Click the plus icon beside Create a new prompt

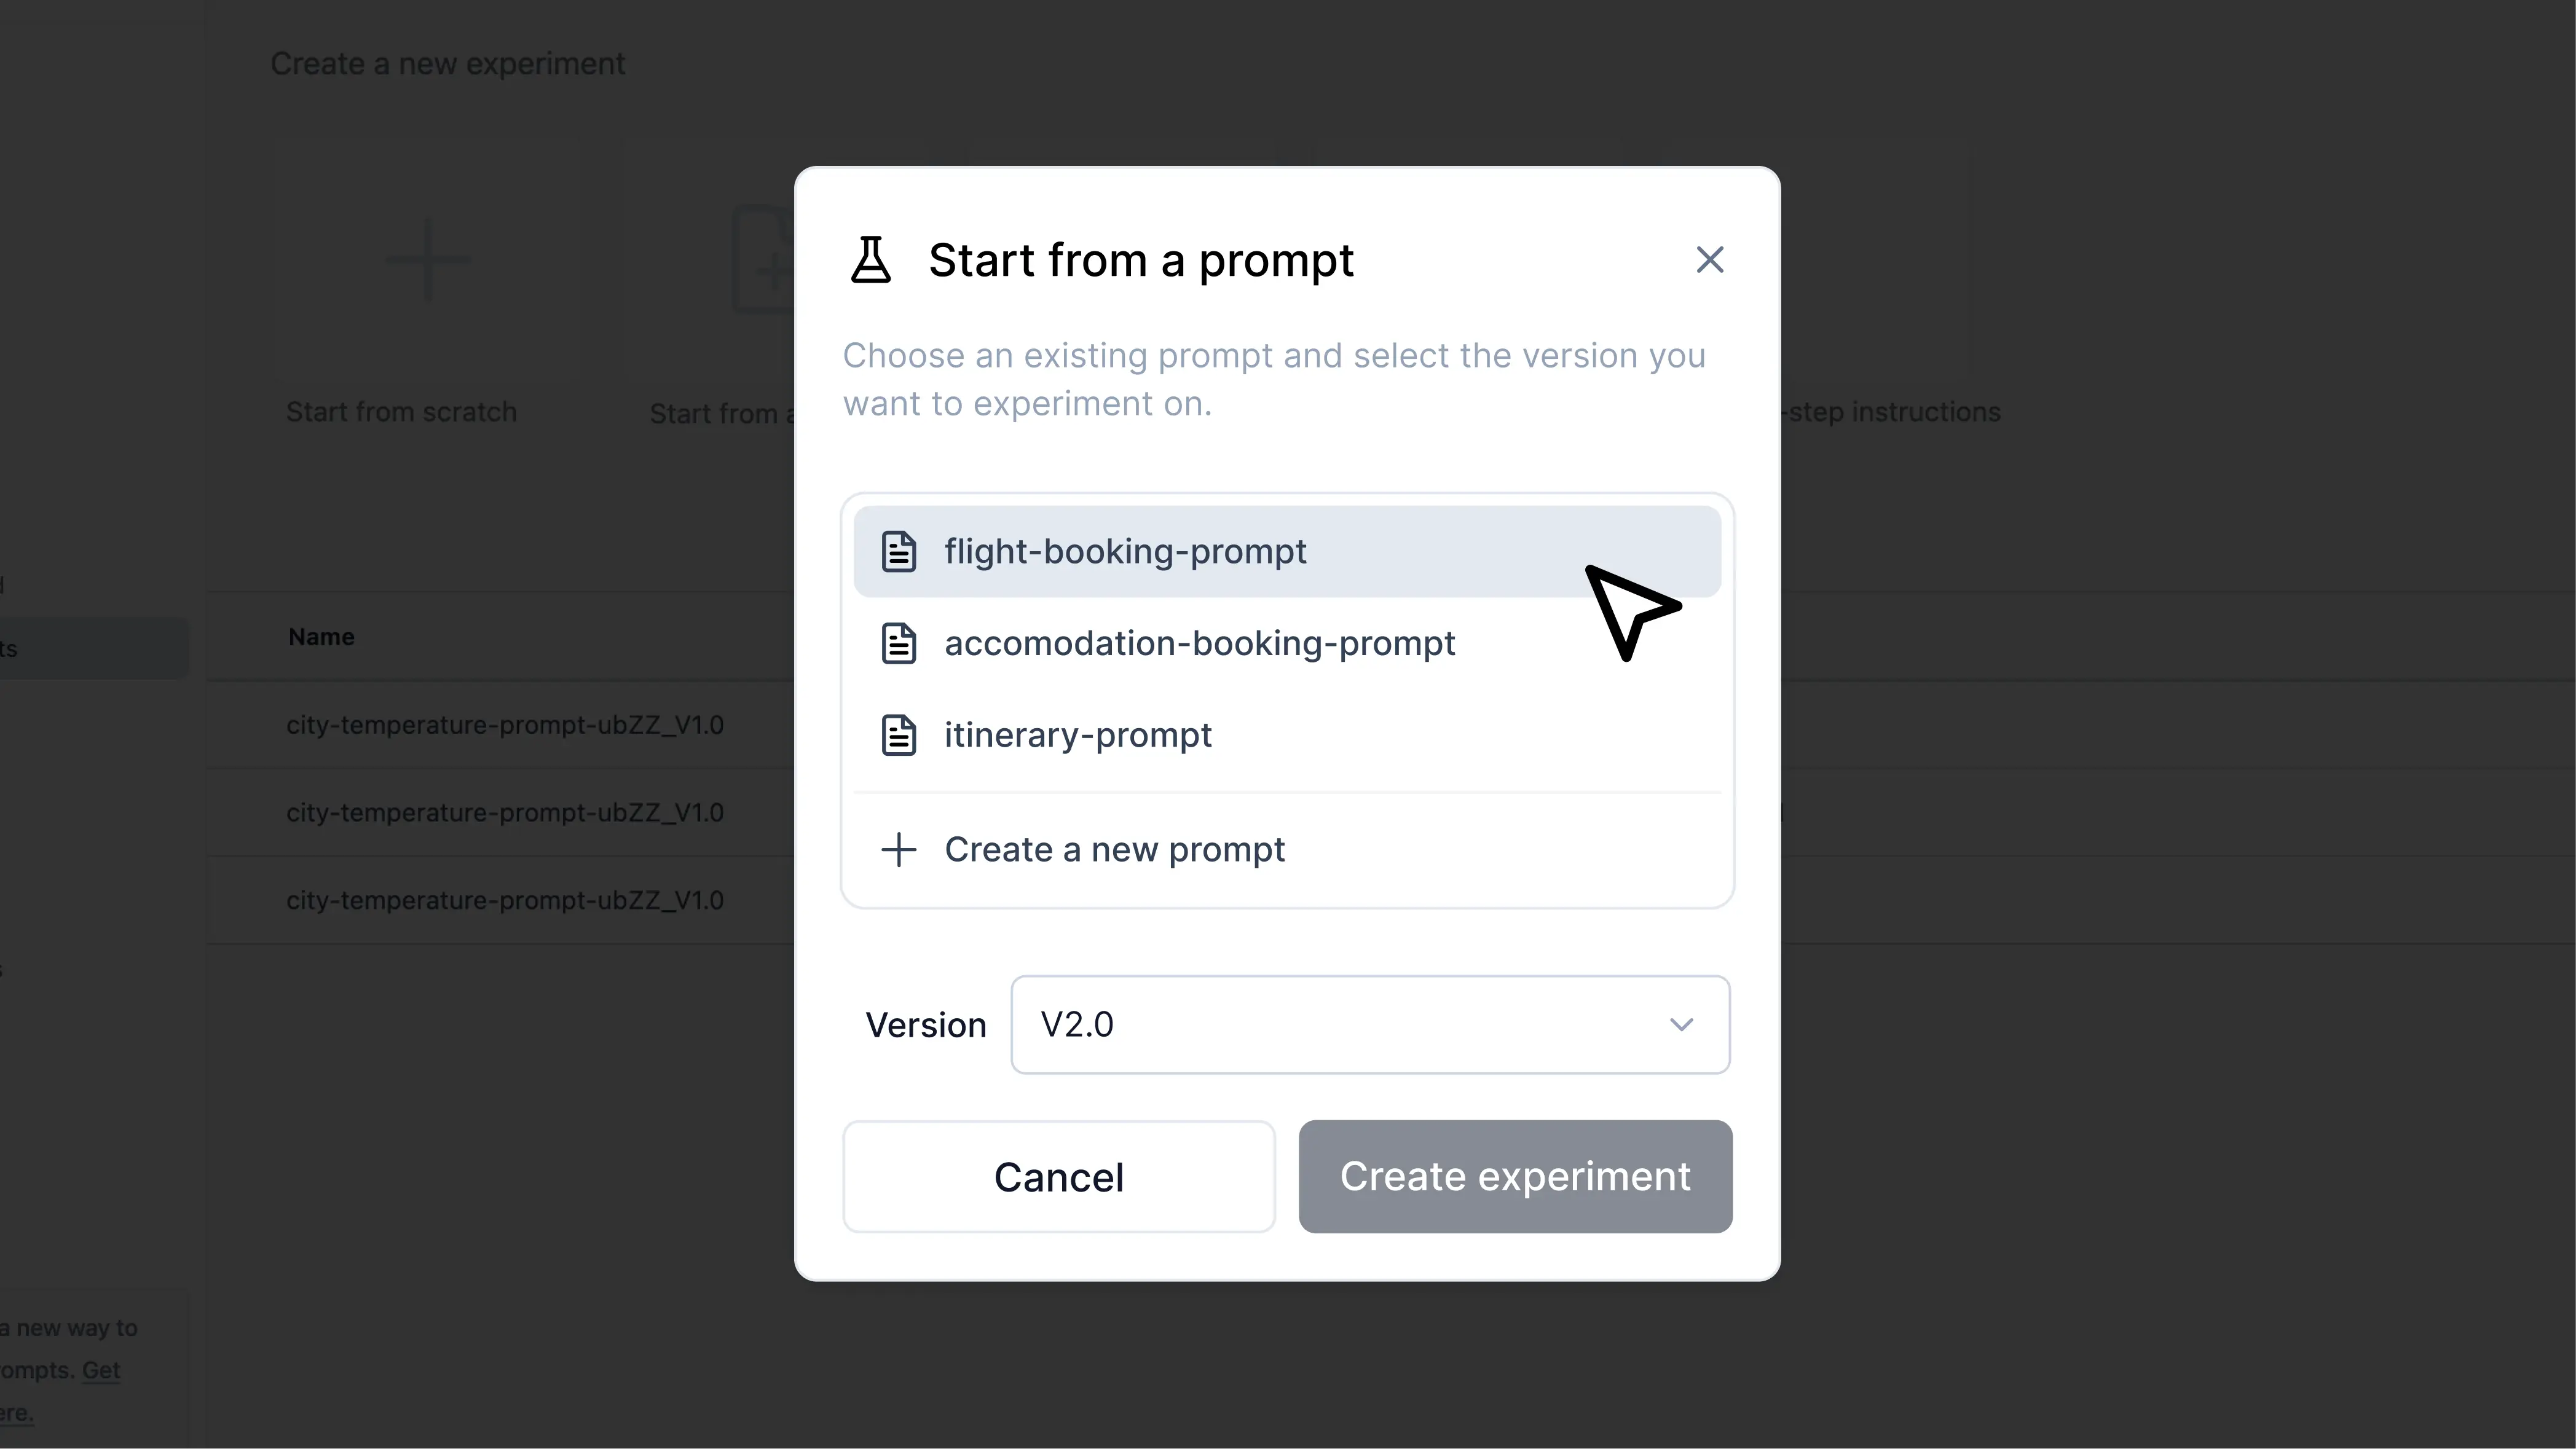tap(897, 849)
